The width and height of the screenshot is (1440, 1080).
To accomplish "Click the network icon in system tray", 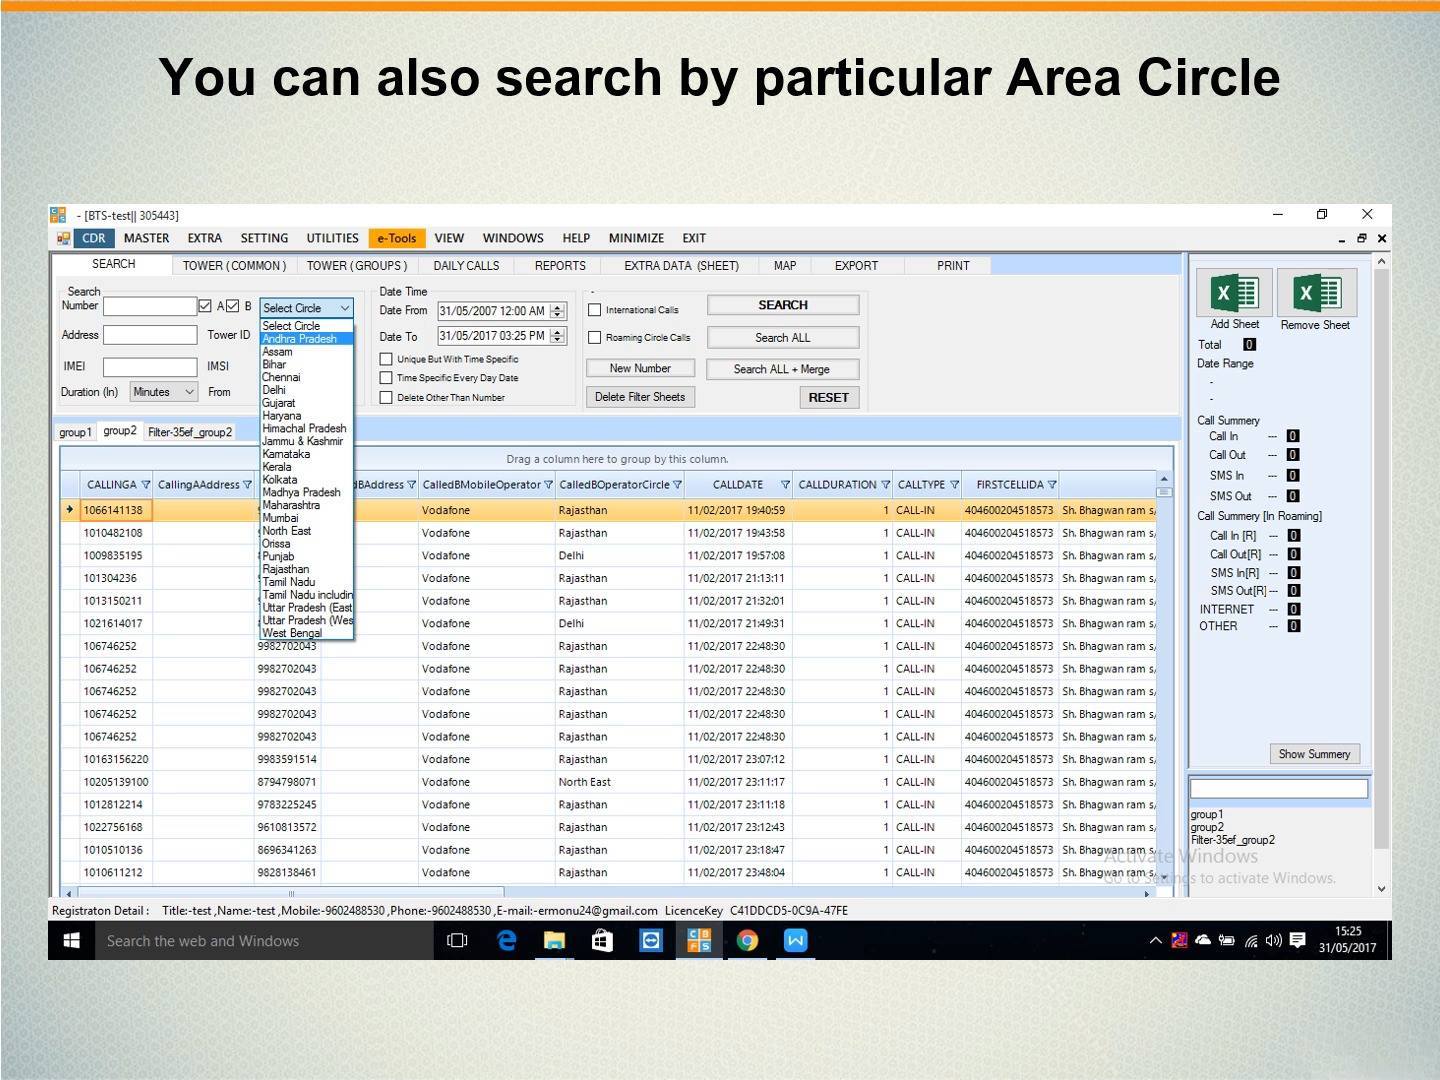I will coord(1251,940).
